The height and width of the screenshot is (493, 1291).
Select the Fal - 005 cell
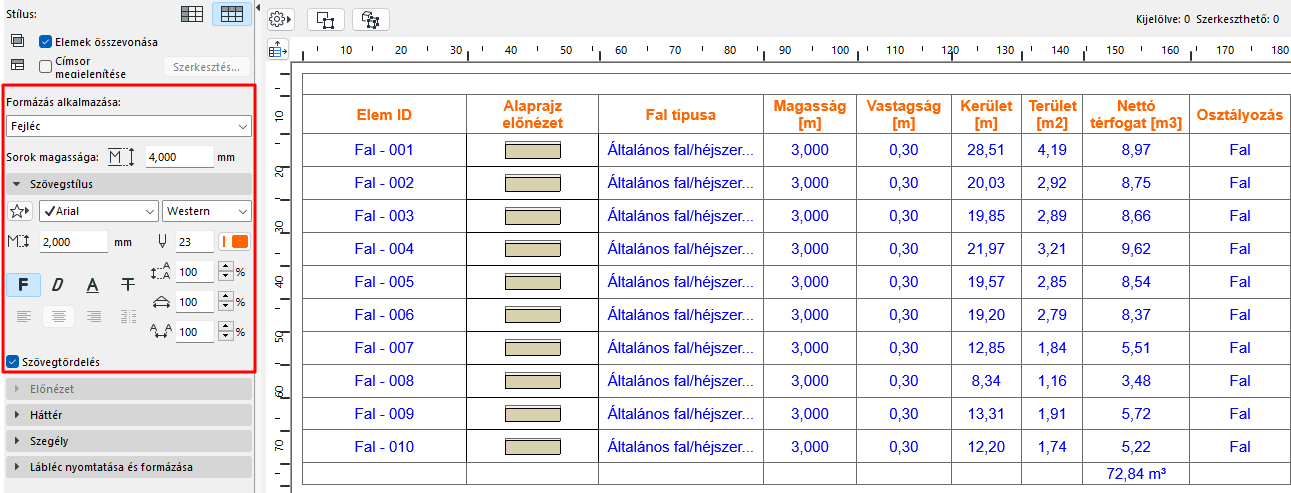coord(384,282)
